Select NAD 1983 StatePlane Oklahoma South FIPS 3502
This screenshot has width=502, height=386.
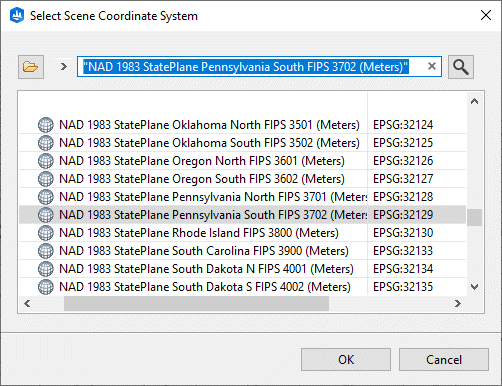pyautogui.click(x=209, y=143)
